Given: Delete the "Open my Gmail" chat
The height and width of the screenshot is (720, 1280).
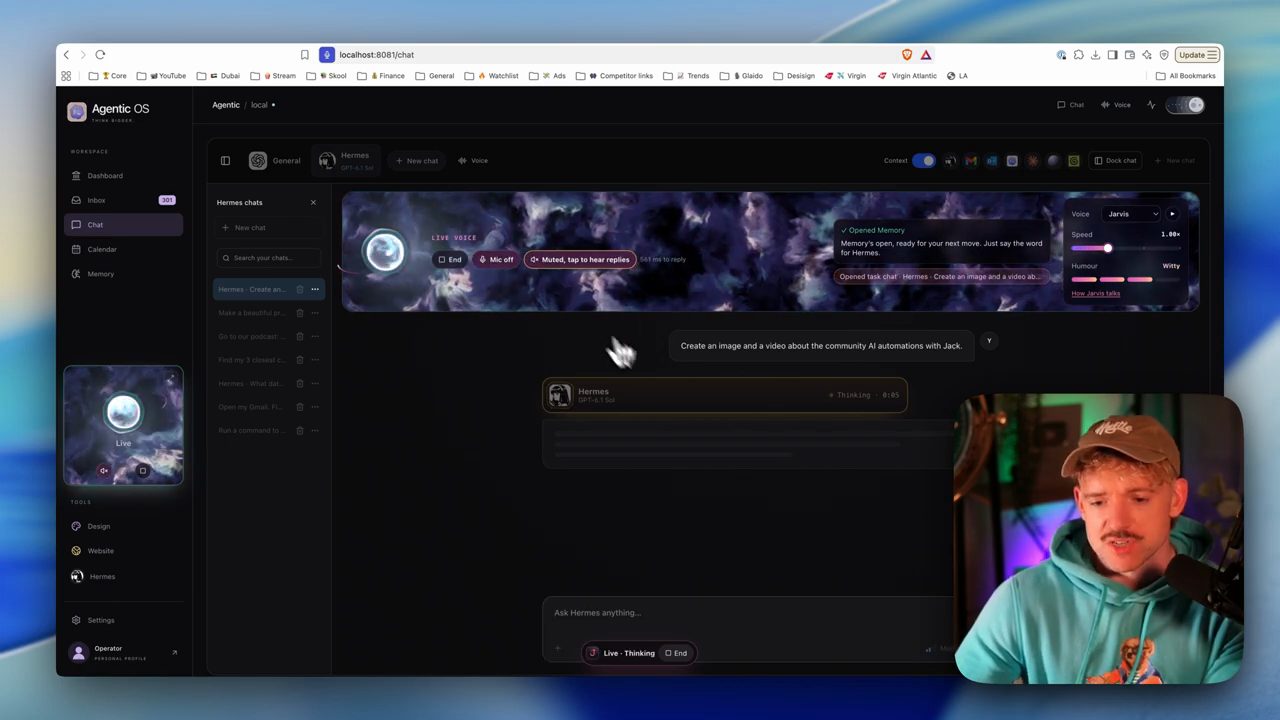Looking at the screenshot, I should pos(299,407).
